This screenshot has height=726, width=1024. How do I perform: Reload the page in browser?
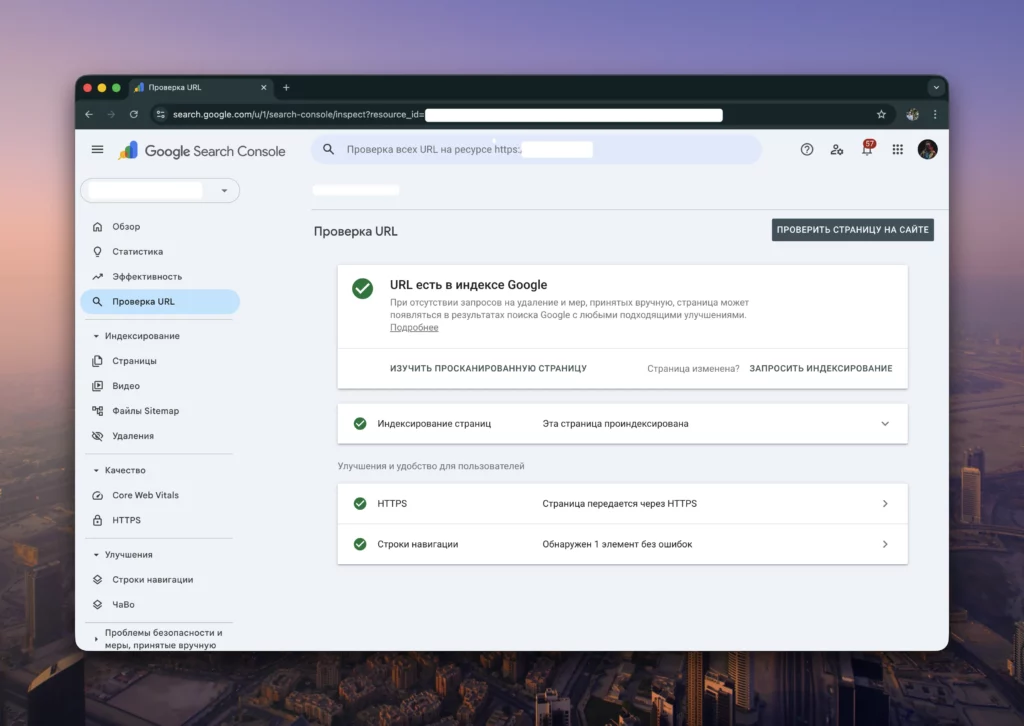[134, 114]
